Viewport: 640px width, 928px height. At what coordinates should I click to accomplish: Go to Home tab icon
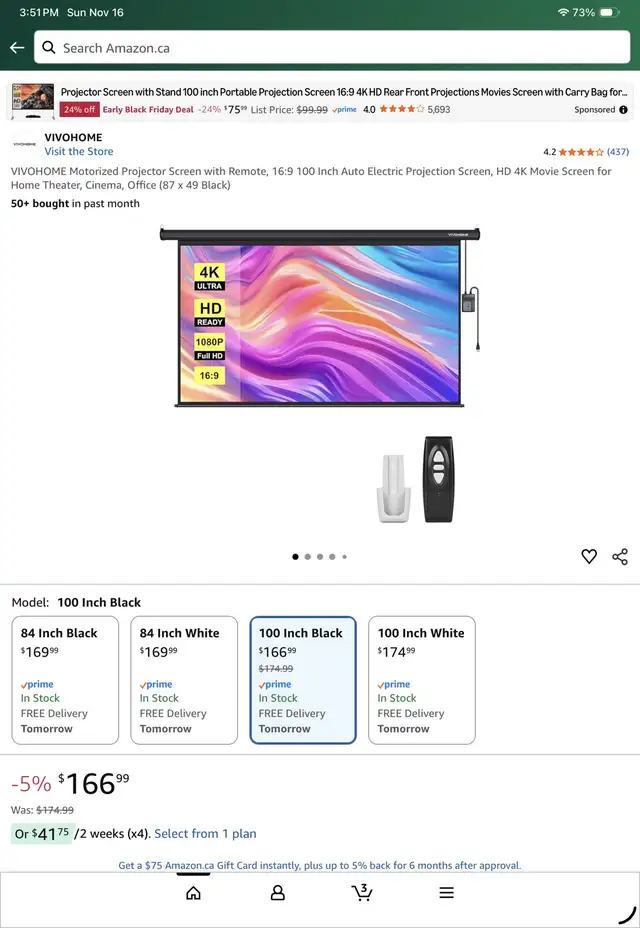pyautogui.click(x=194, y=892)
